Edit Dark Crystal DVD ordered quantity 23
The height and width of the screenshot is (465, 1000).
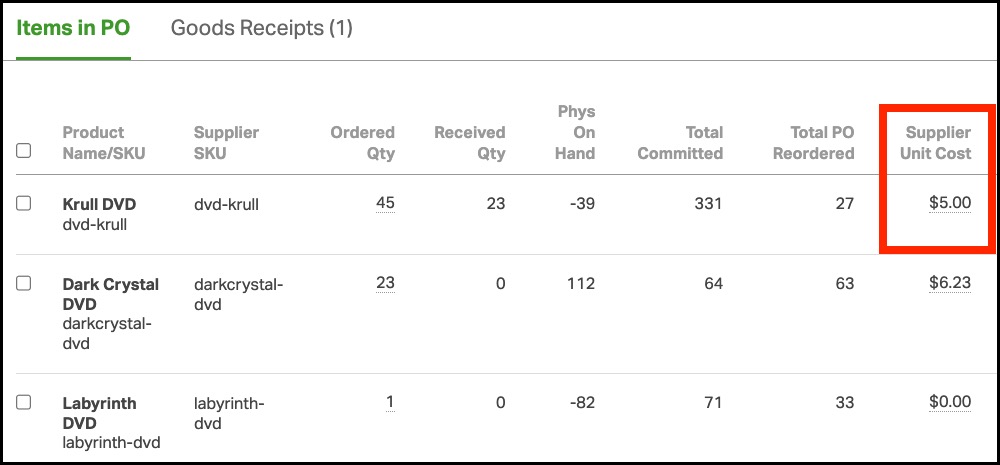[385, 283]
